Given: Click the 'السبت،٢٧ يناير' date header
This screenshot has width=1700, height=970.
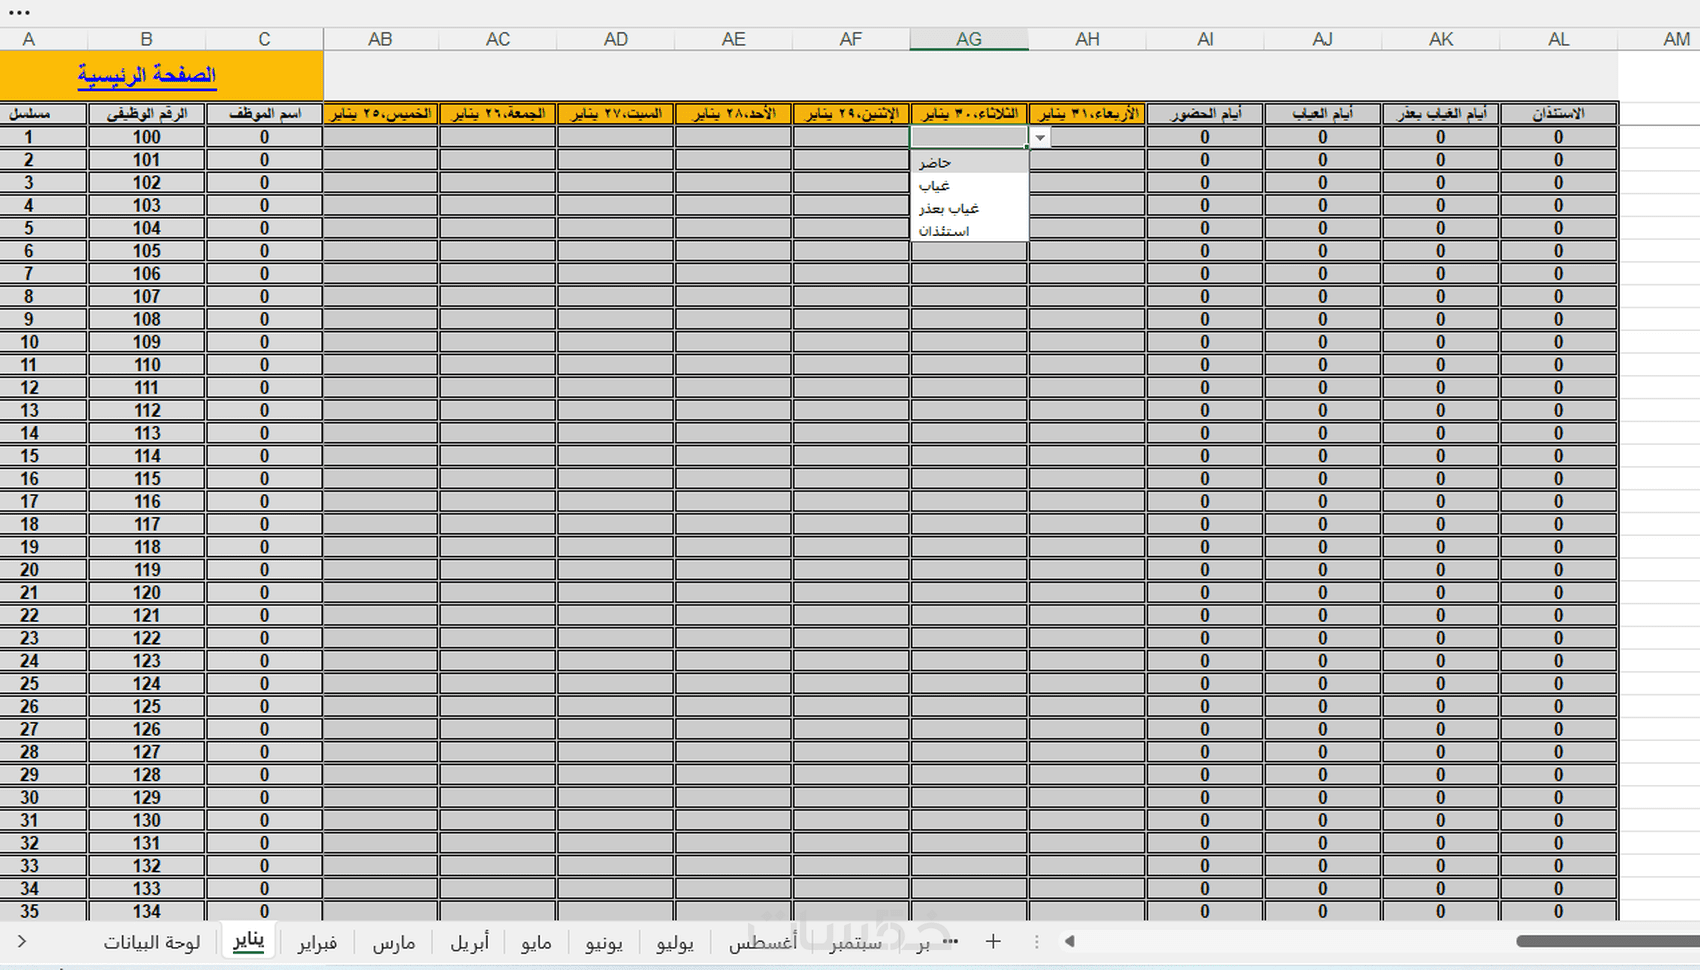Looking at the screenshot, I should click(x=616, y=114).
